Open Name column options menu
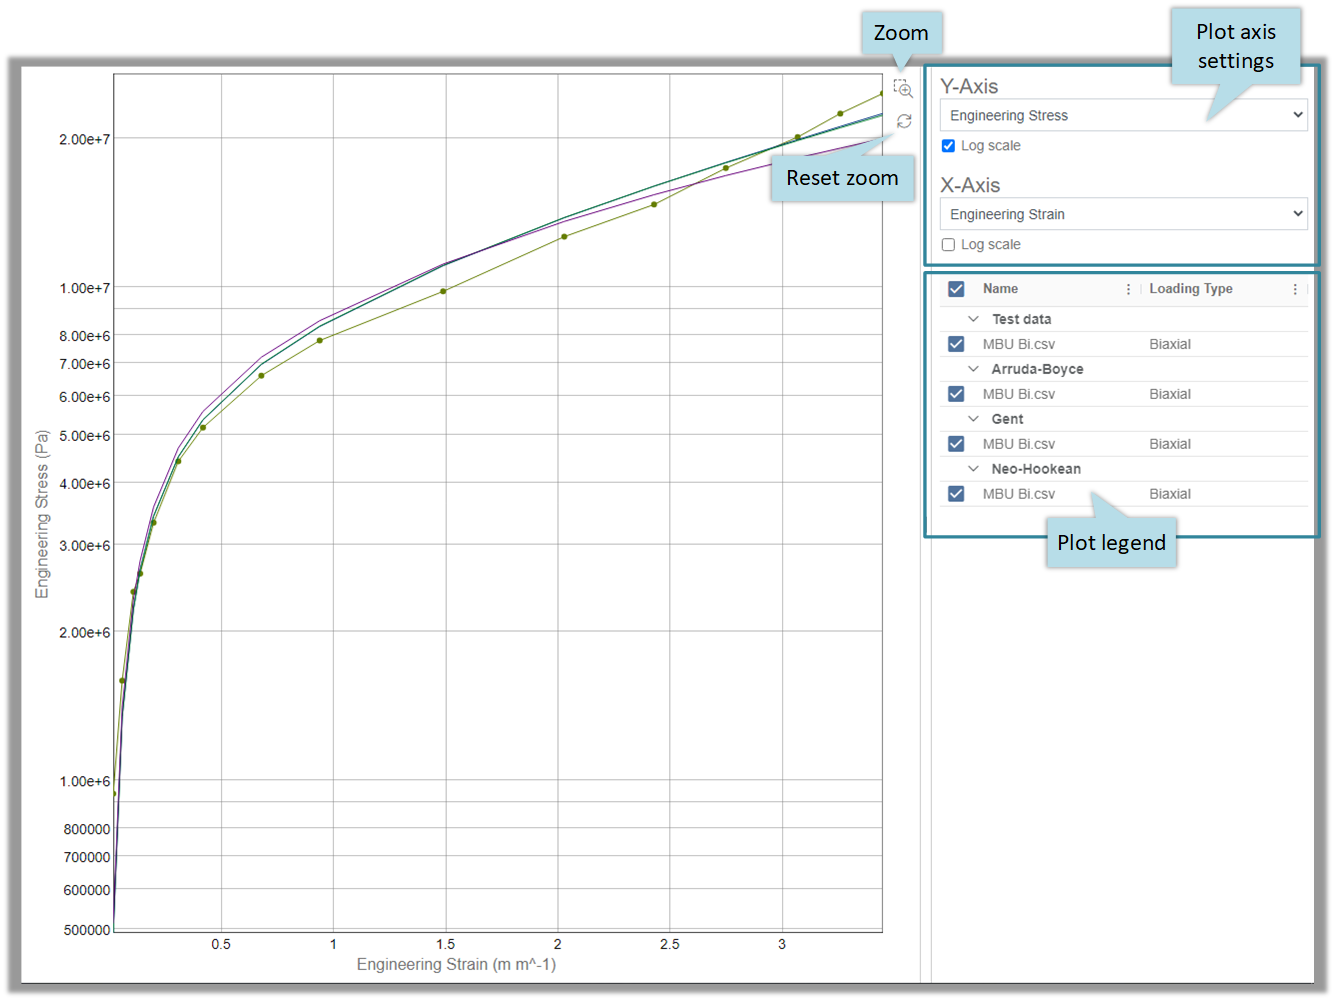Viewport: 1335px width, 1000px height. pyautogui.click(x=1128, y=289)
